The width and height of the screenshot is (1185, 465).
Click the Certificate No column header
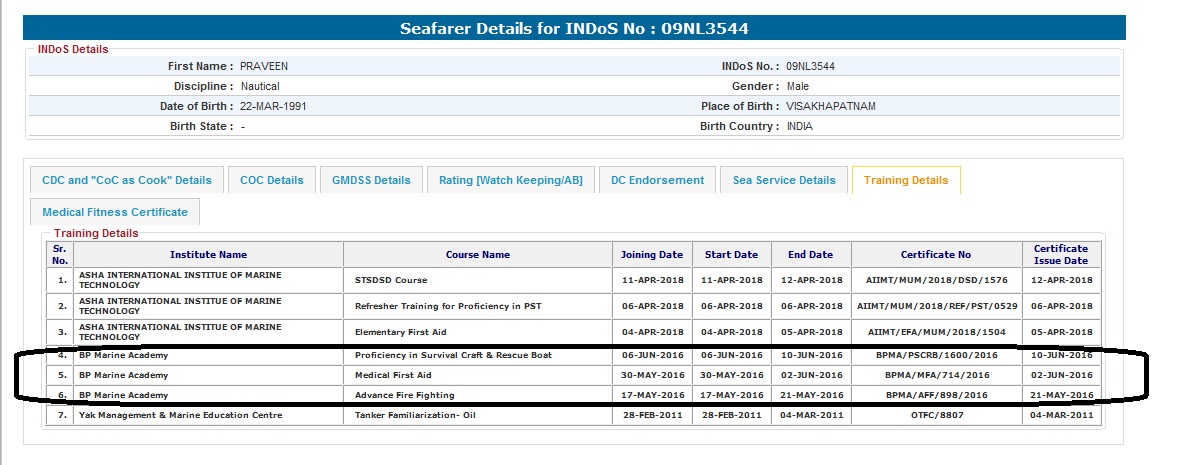(935, 255)
